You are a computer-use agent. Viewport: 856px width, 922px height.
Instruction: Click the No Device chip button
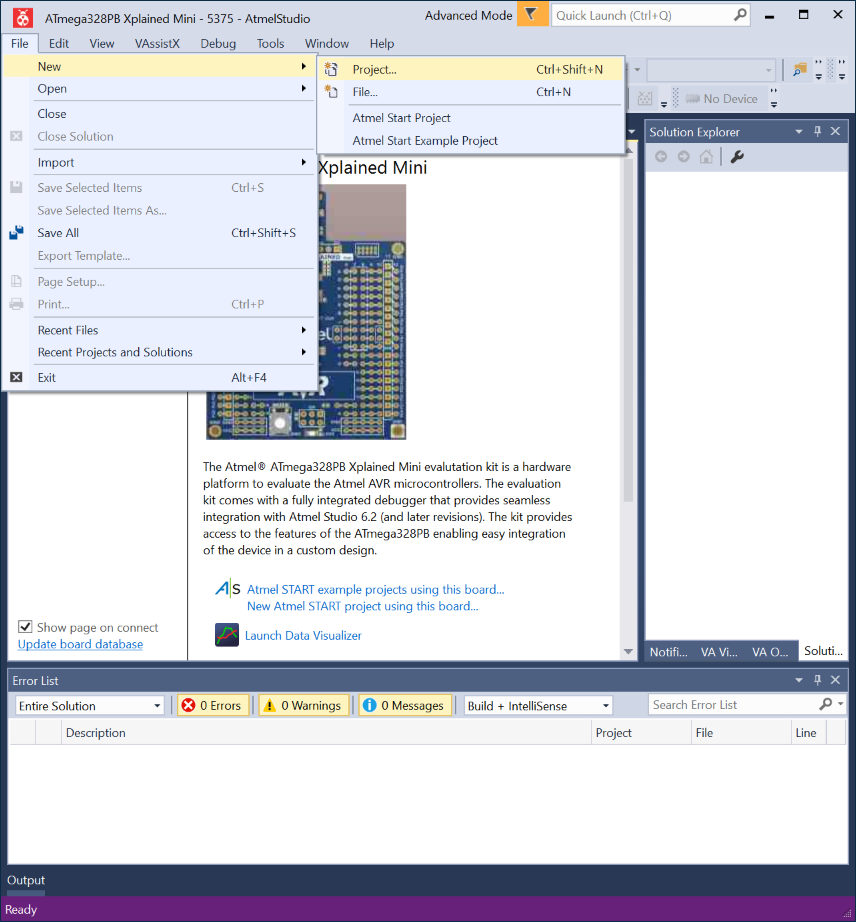(x=722, y=99)
